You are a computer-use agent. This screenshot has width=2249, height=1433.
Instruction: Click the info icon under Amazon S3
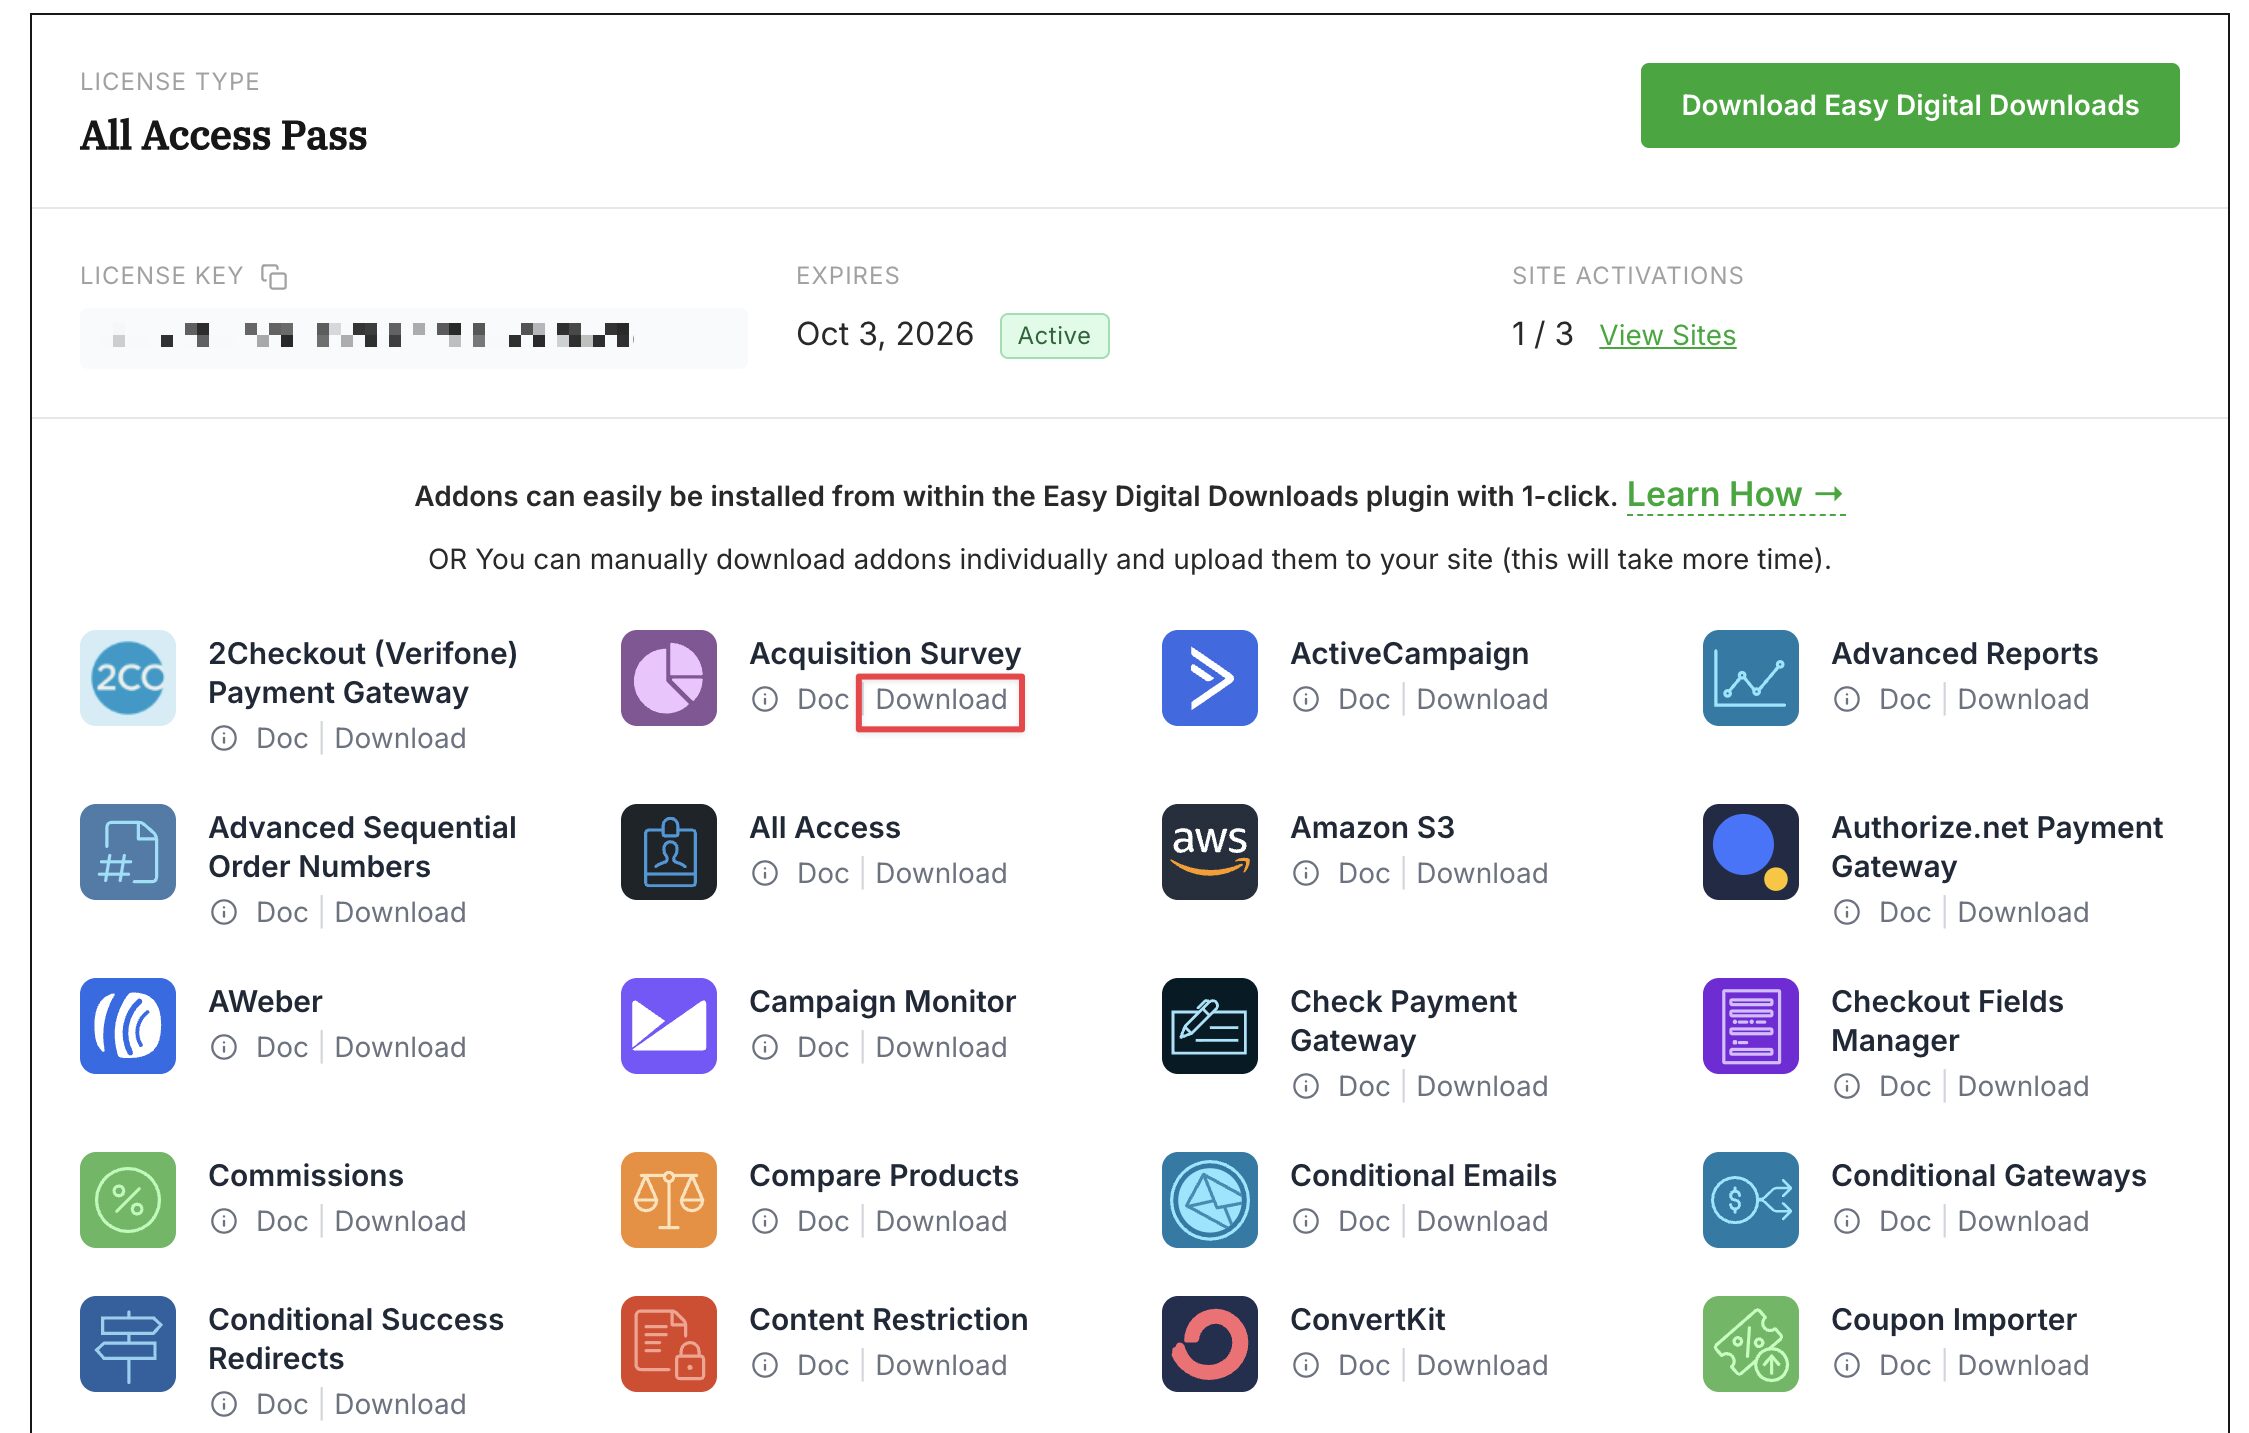click(x=1306, y=873)
